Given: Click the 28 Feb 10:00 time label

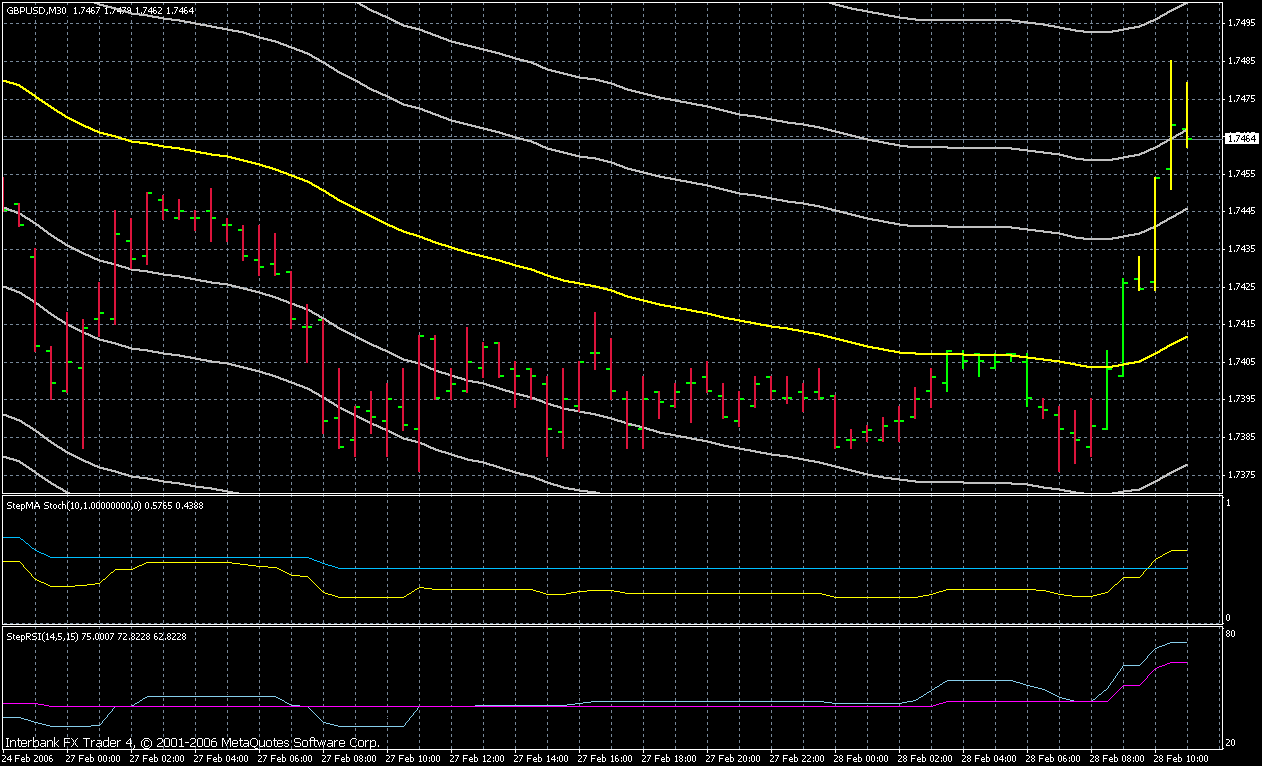Looking at the screenshot, I should click(1181, 759).
